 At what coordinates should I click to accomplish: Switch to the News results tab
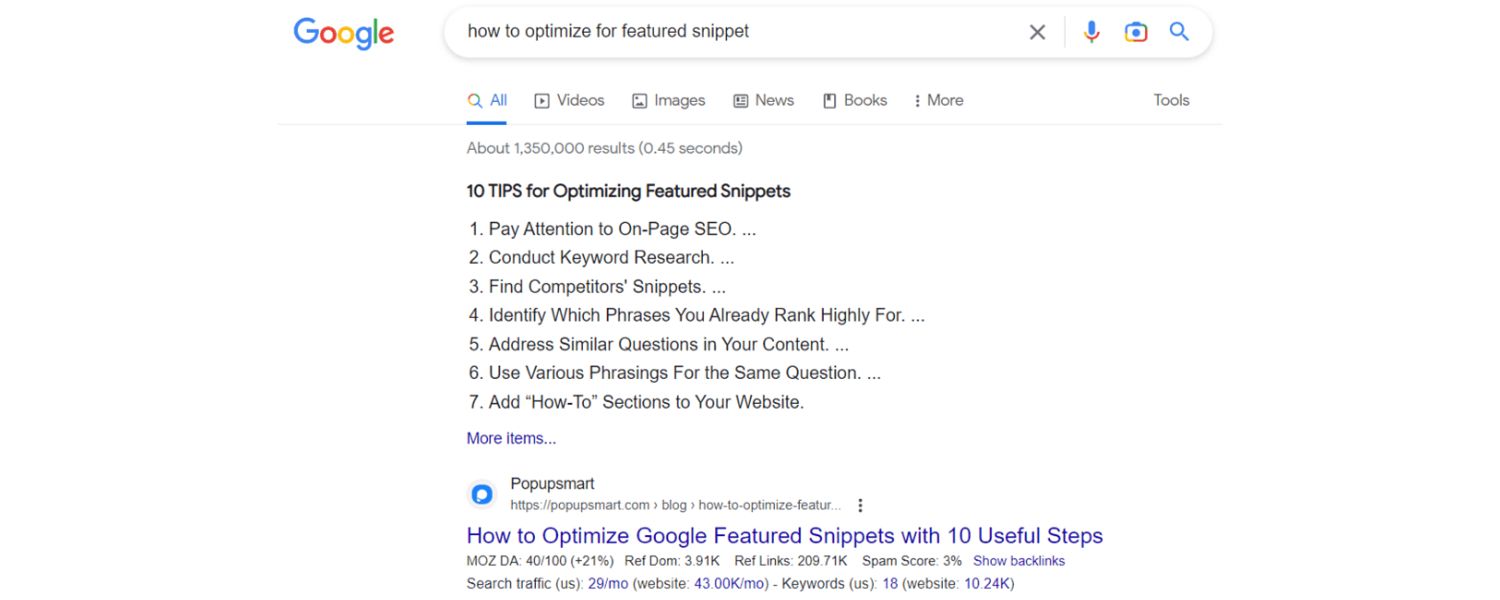pyautogui.click(x=763, y=100)
